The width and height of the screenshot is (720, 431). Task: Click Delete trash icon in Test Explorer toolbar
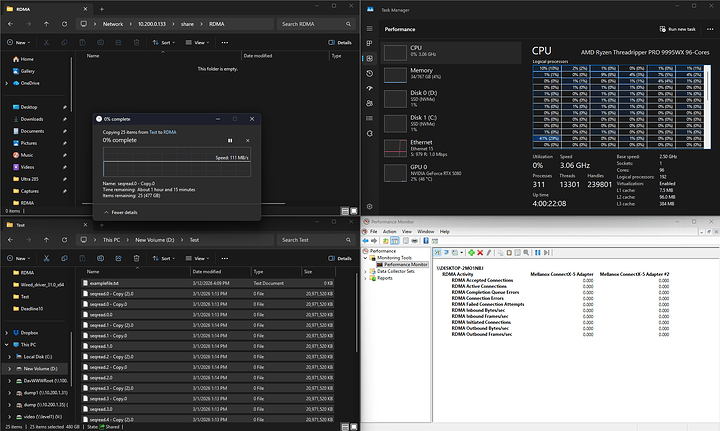tap(136, 258)
